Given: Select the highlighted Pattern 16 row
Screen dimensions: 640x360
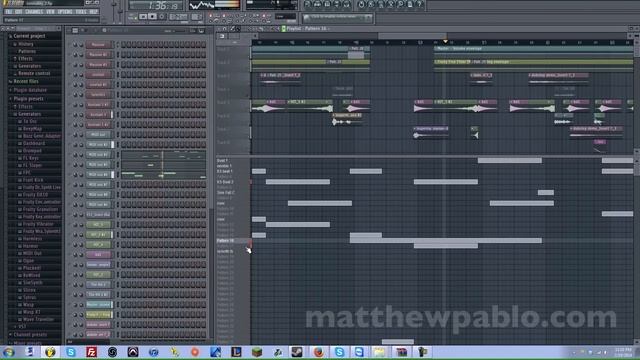Looking at the screenshot, I should tap(233, 241).
